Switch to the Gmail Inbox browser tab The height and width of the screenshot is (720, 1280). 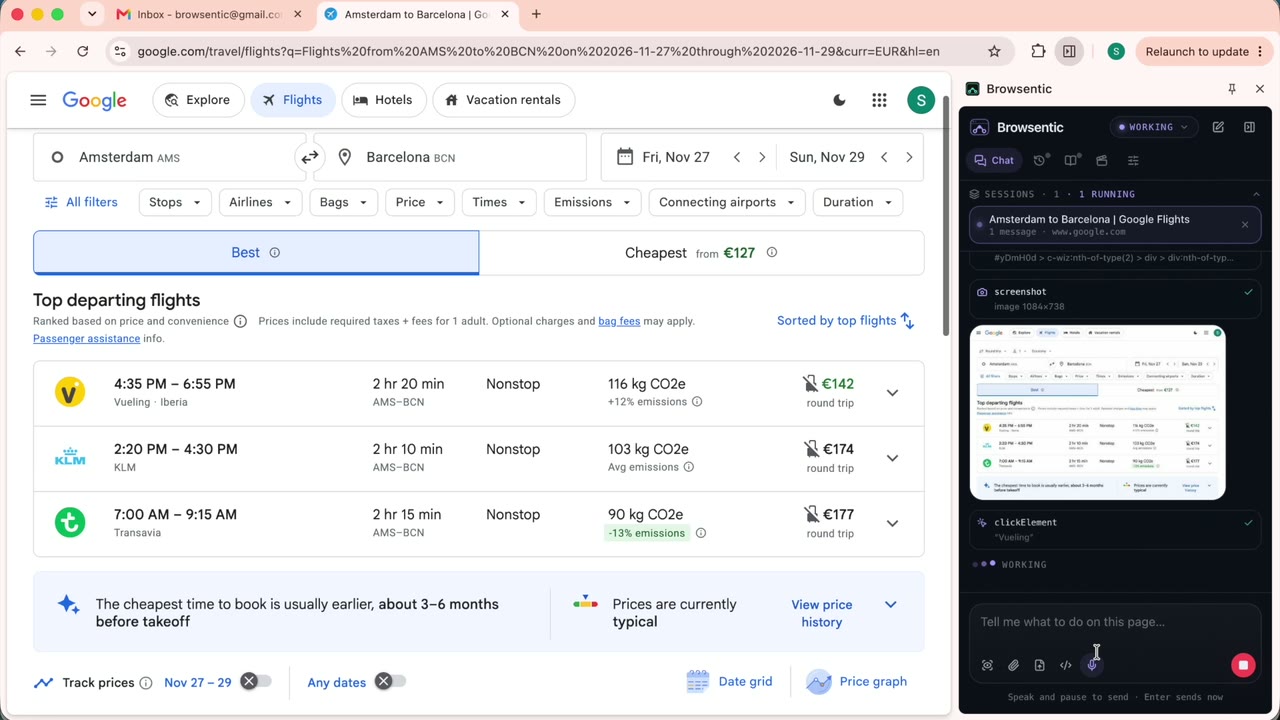[x=206, y=14]
